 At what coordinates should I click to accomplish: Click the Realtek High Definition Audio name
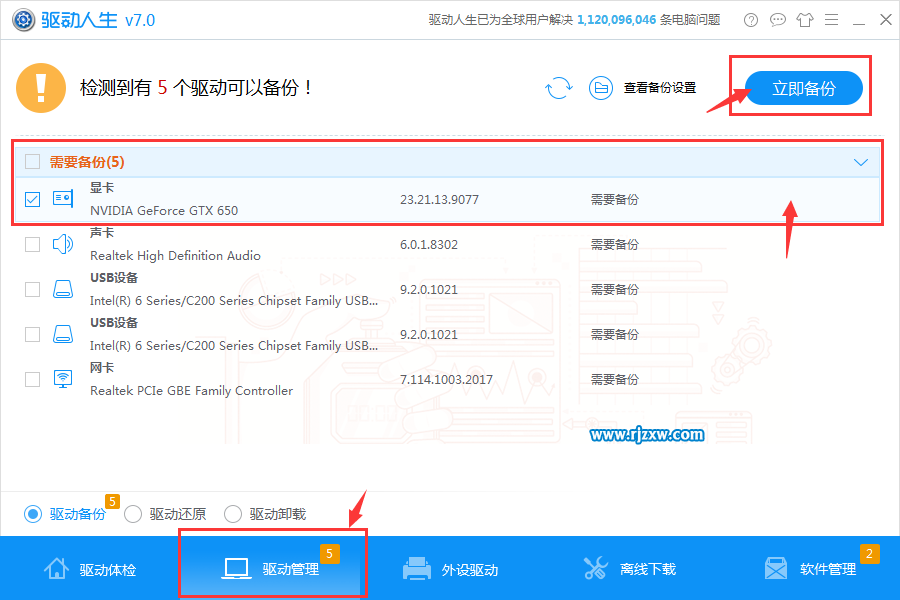[x=175, y=256]
